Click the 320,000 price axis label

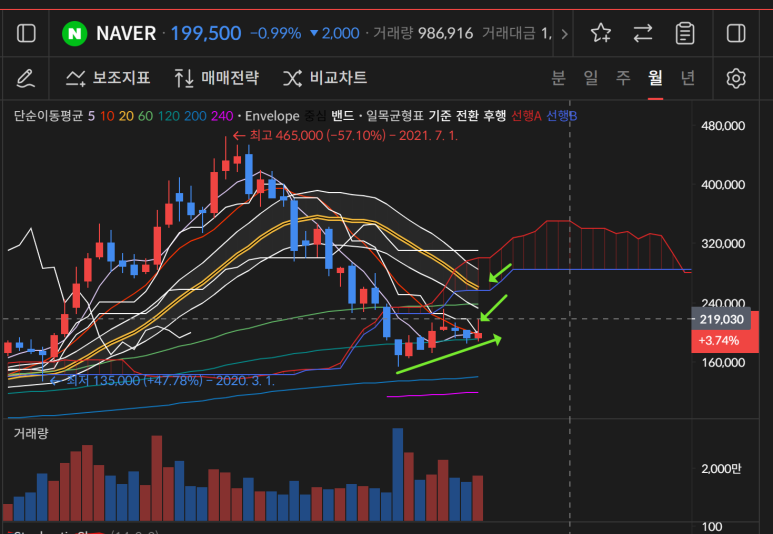(x=723, y=244)
